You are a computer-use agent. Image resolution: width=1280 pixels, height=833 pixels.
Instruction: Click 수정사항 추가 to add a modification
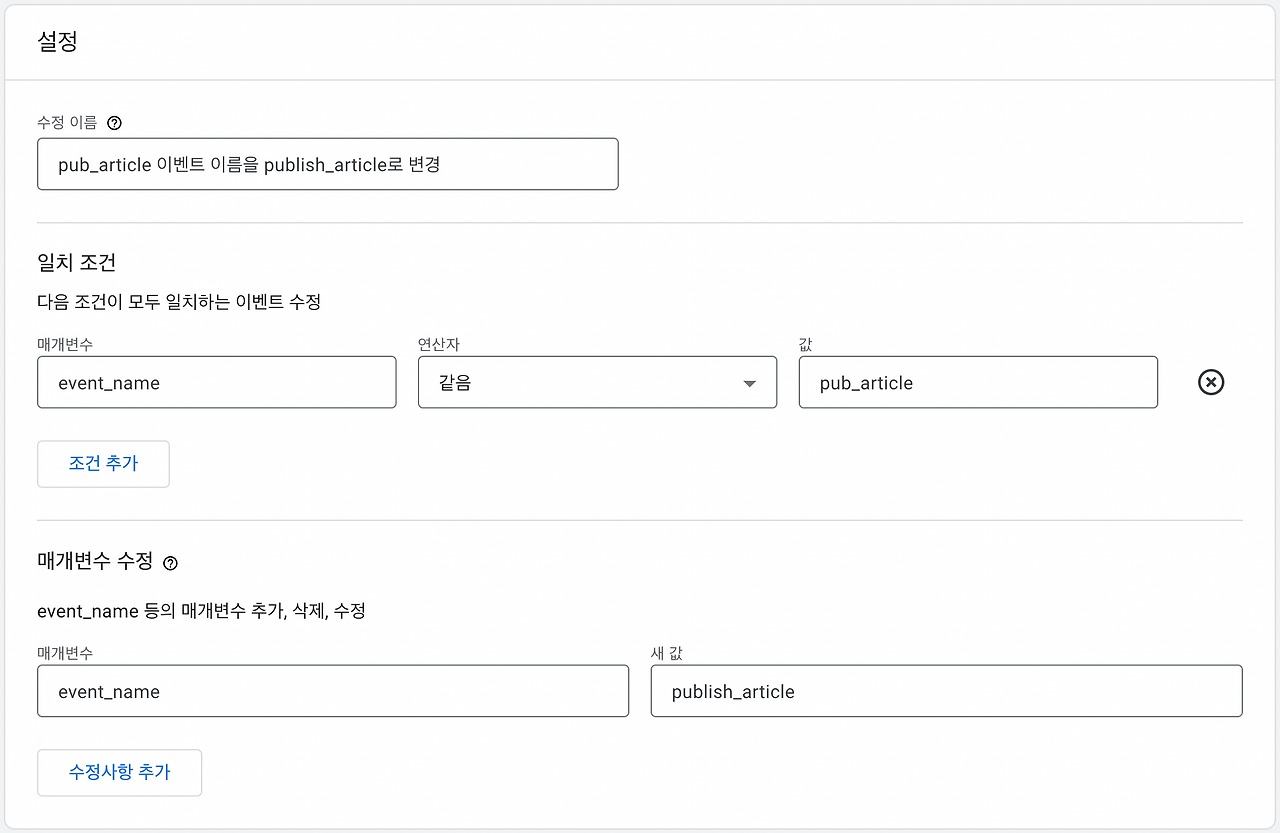119,772
